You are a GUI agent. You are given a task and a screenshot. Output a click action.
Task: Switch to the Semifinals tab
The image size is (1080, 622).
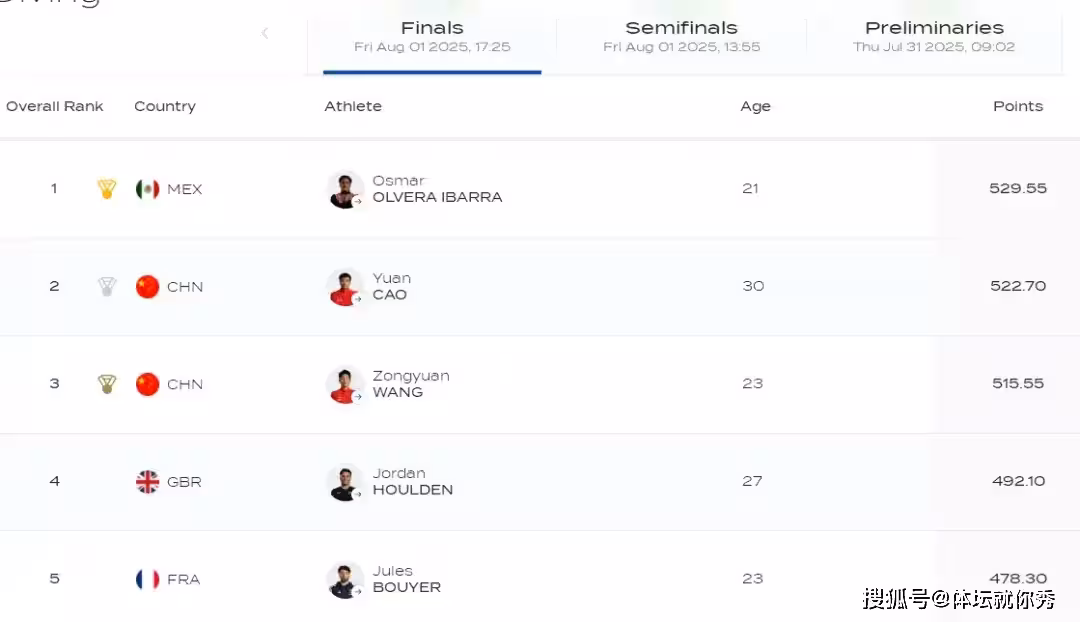click(x=681, y=36)
